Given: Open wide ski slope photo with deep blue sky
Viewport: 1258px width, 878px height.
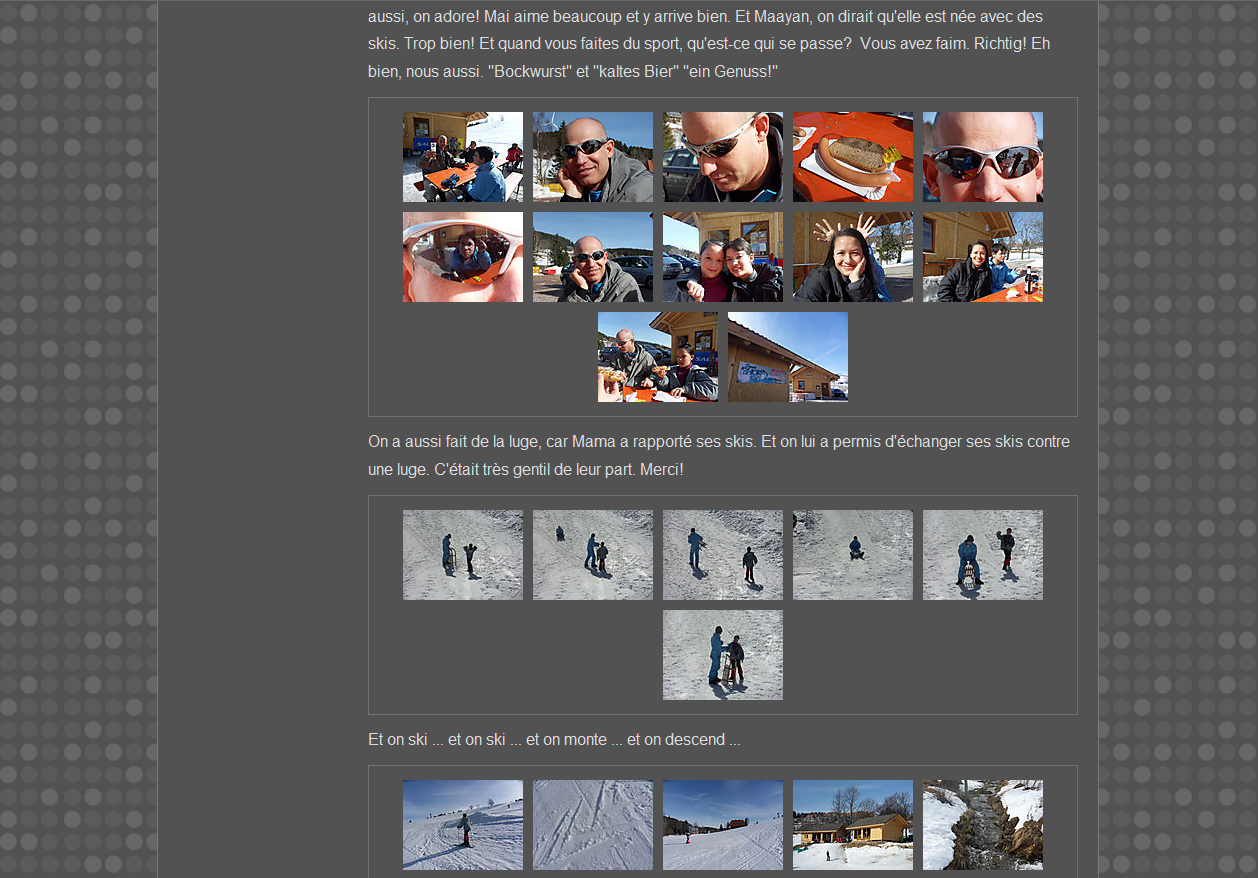Looking at the screenshot, I should [x=722, y=825].
